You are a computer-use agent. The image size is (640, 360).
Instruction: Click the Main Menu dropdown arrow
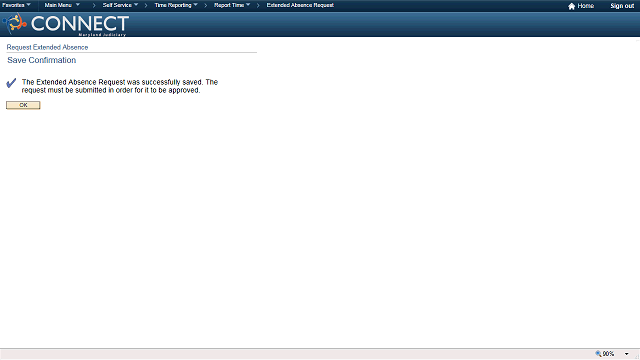[78, 5]
